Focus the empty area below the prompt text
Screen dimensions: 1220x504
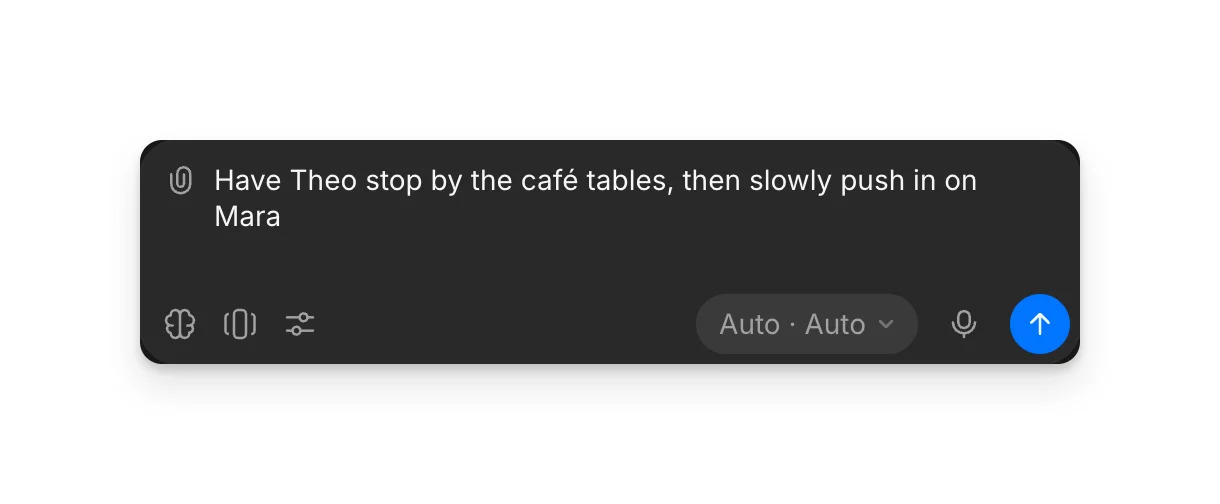610,262
